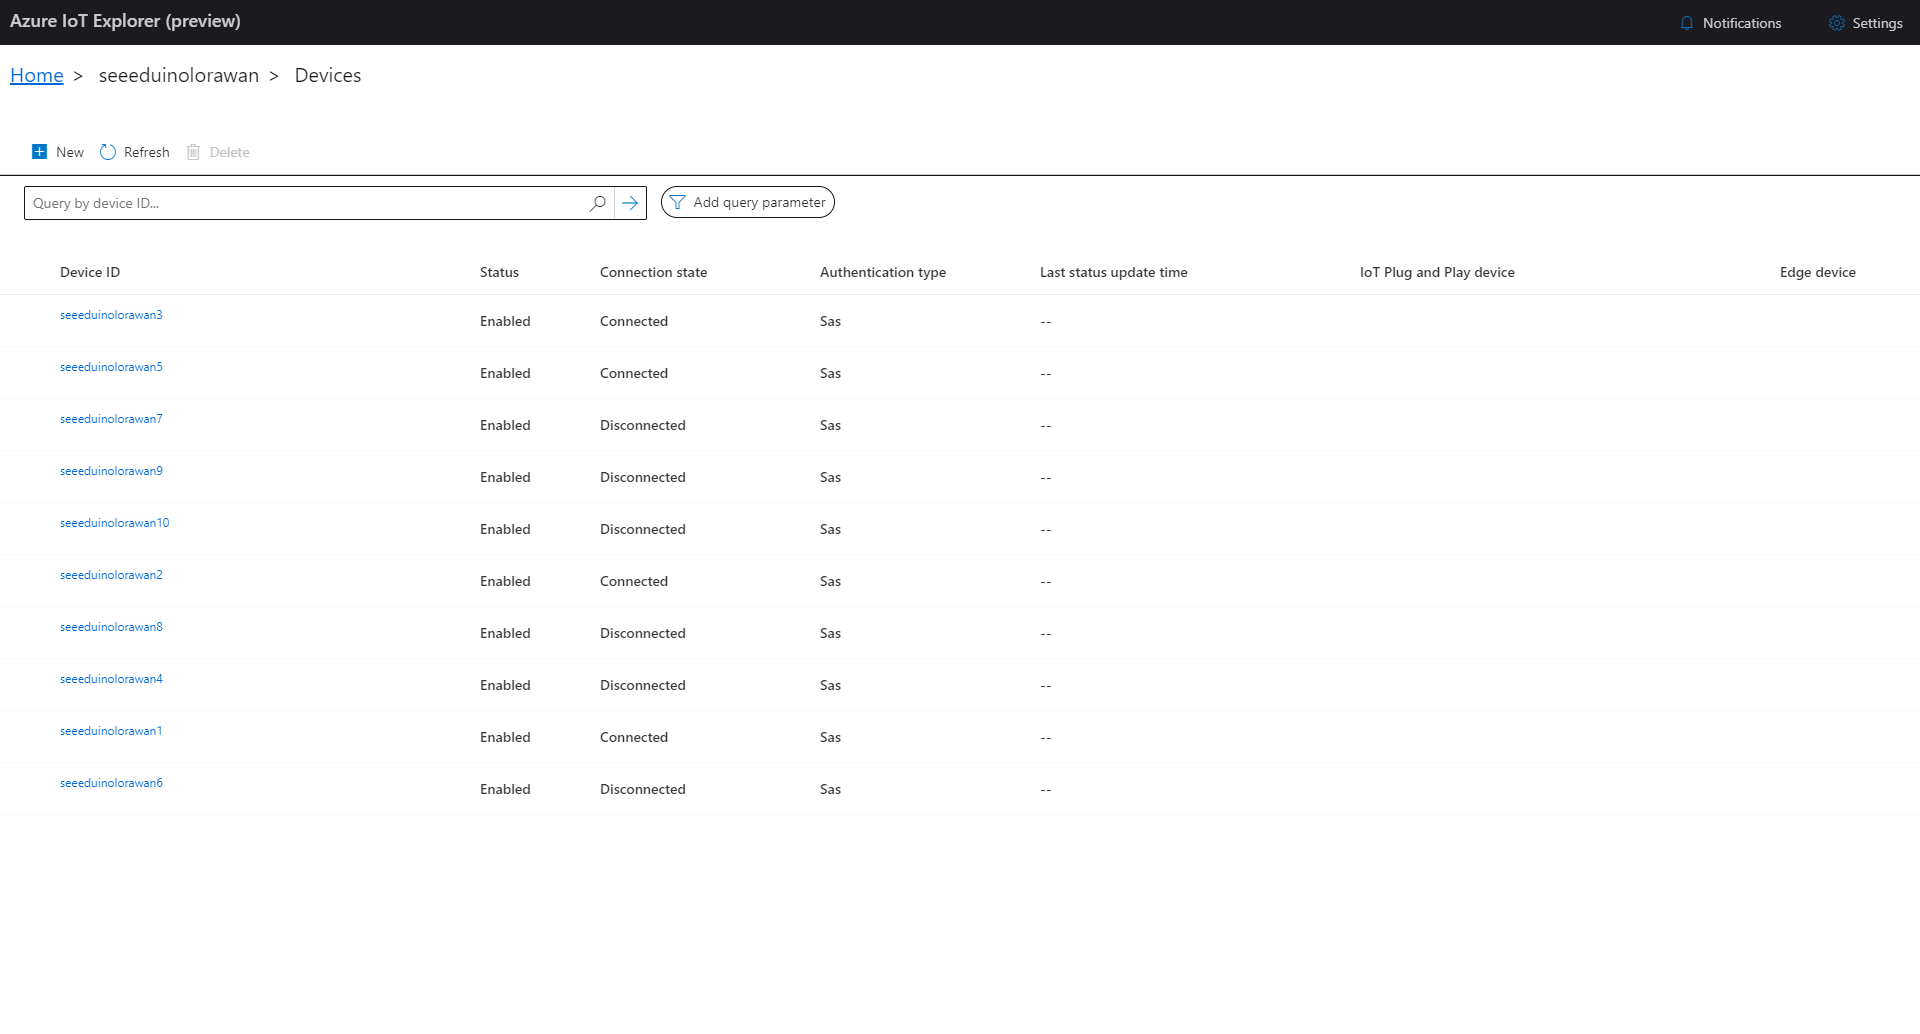Sort by Device ID column header
1920x1034 pixels.
90,272
